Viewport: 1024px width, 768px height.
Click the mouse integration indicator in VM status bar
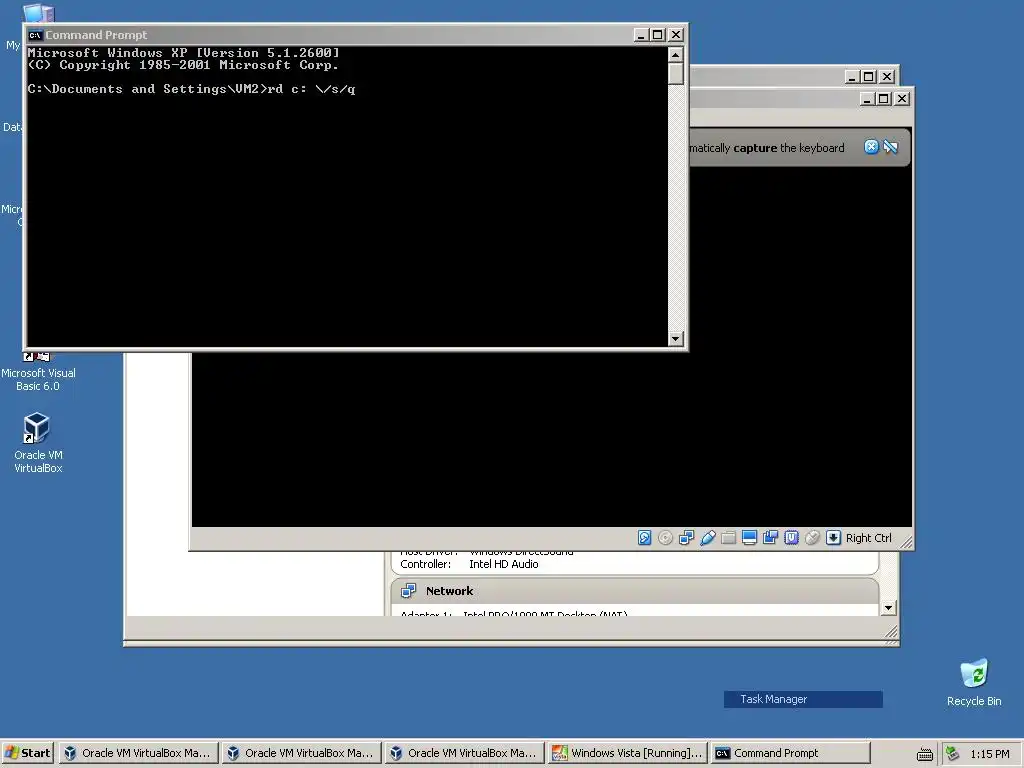point(812,537)
